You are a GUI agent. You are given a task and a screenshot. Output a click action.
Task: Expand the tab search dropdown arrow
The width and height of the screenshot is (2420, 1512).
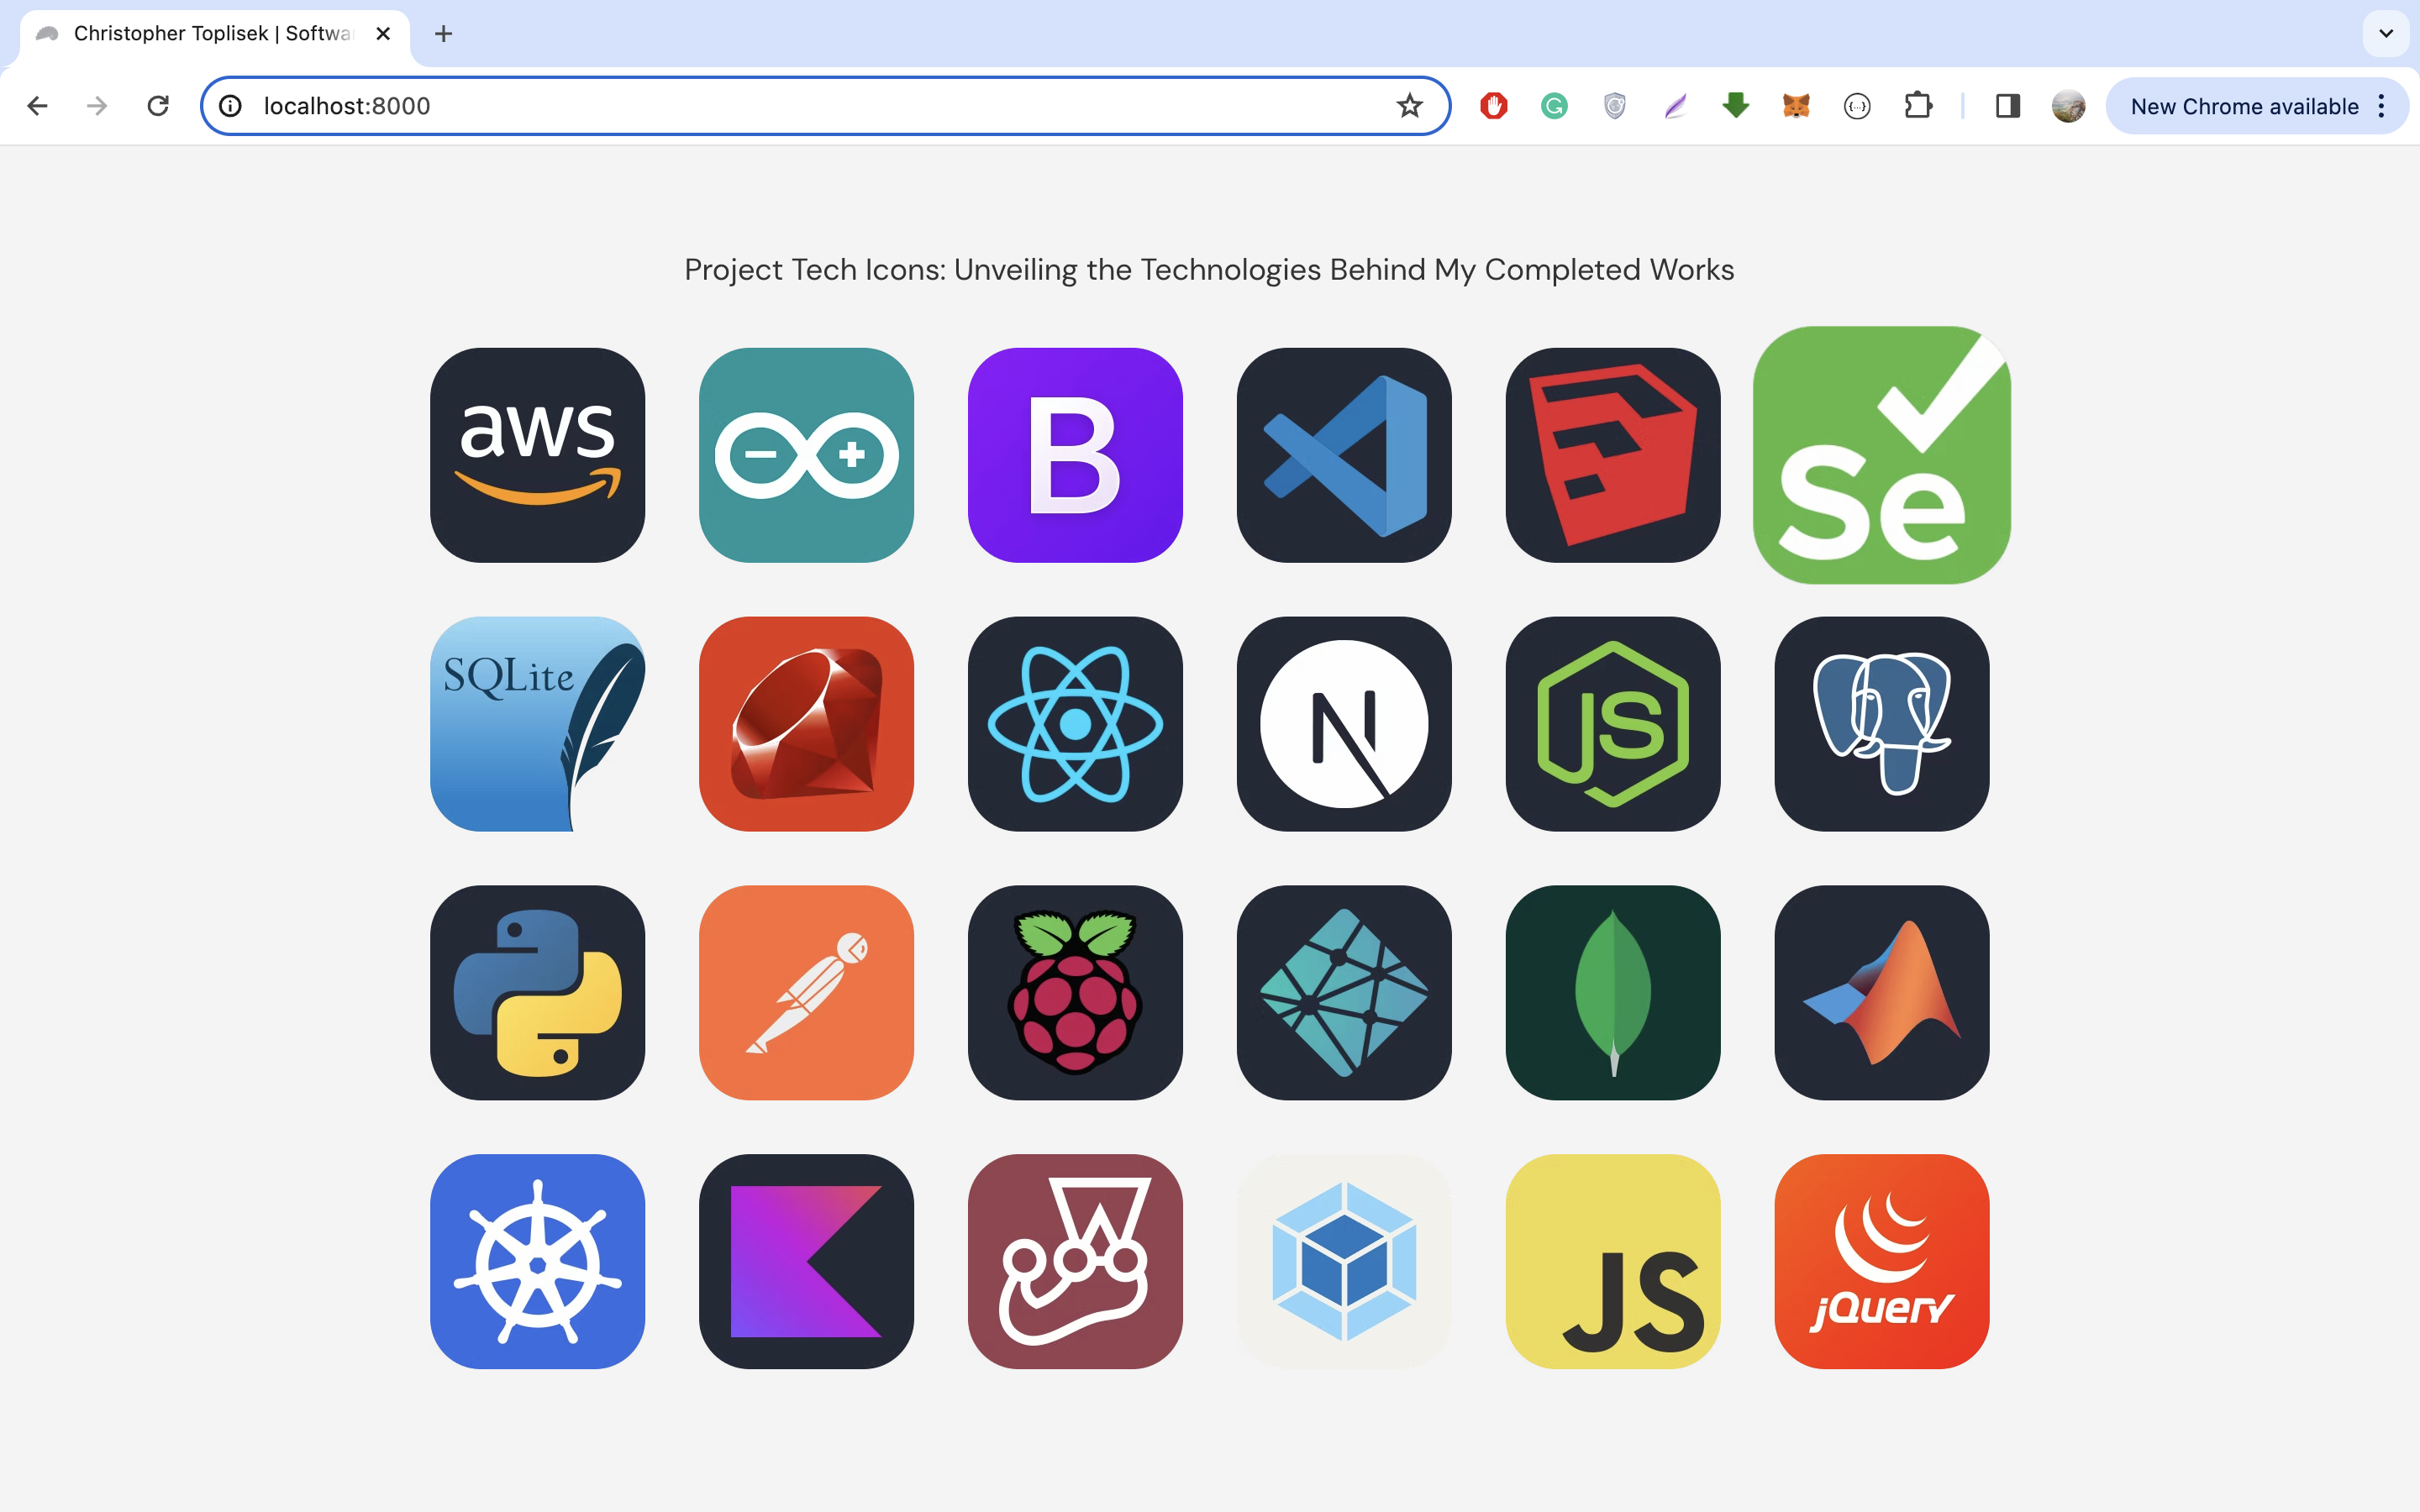click(x=2386, y=33)
